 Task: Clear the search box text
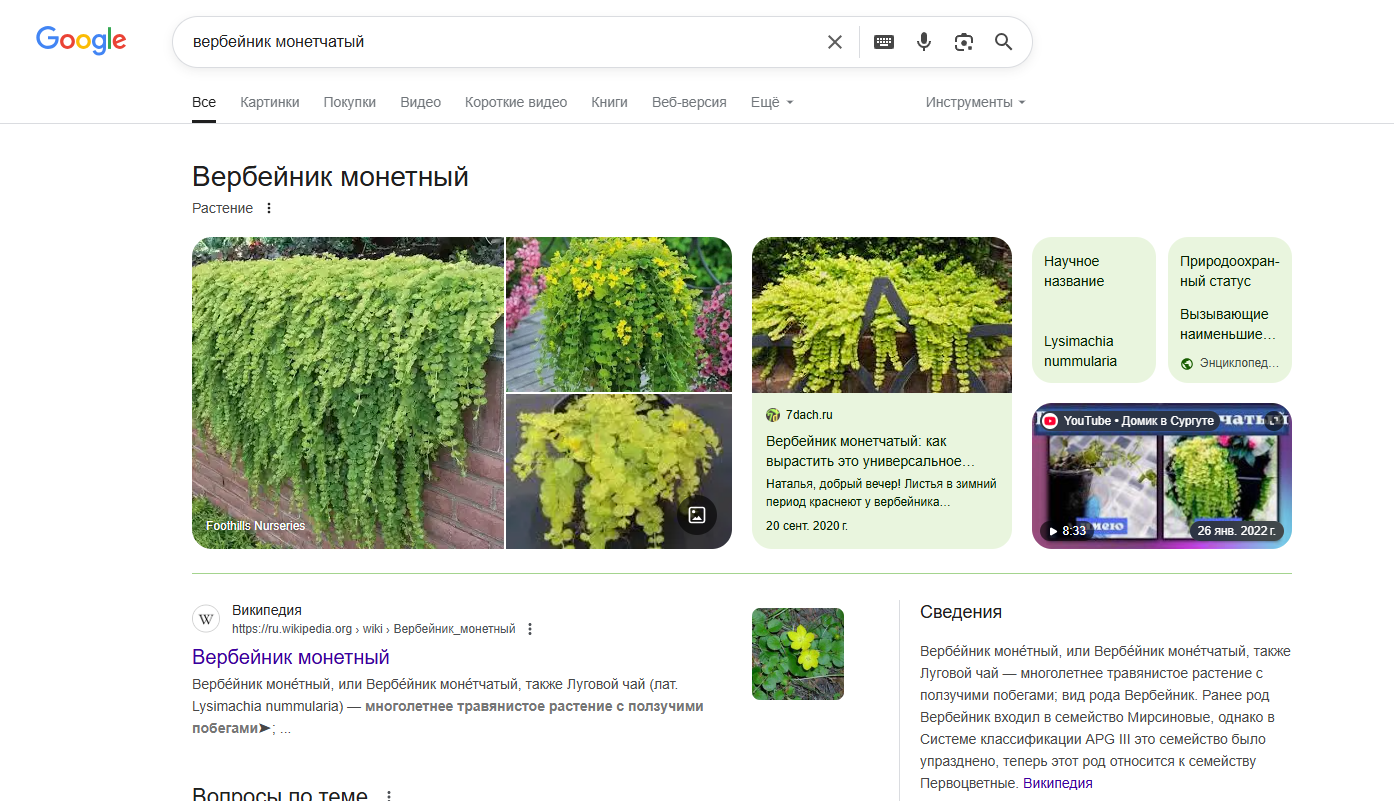coord(834,42)
